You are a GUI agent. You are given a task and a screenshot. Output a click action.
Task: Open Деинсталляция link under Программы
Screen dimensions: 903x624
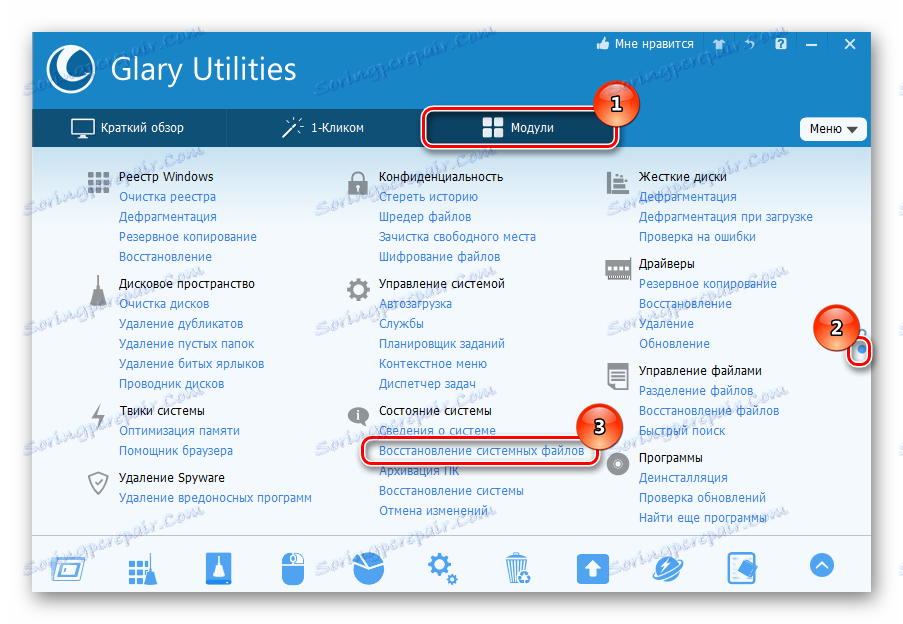point(682,478)
